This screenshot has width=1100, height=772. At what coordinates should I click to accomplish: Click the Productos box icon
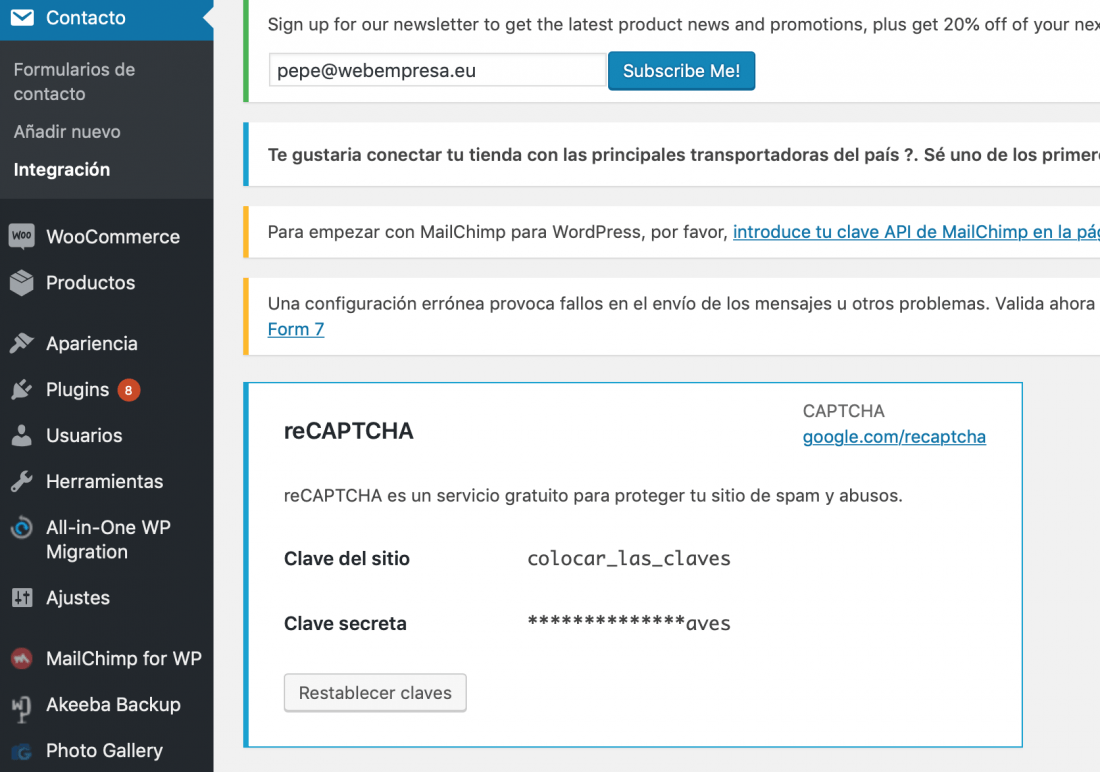(22, 282)
